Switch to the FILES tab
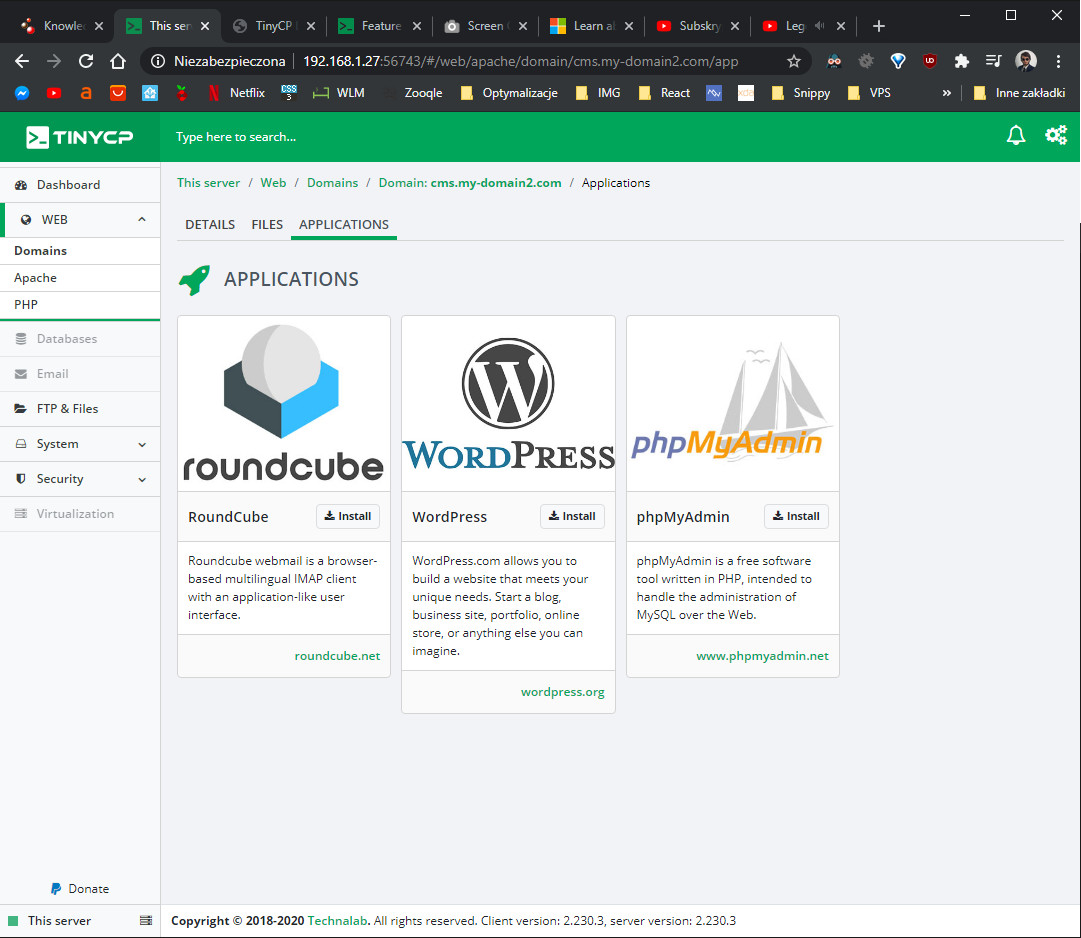Image resolution: width=1081 pixels, height=938 pixels. 267,225
